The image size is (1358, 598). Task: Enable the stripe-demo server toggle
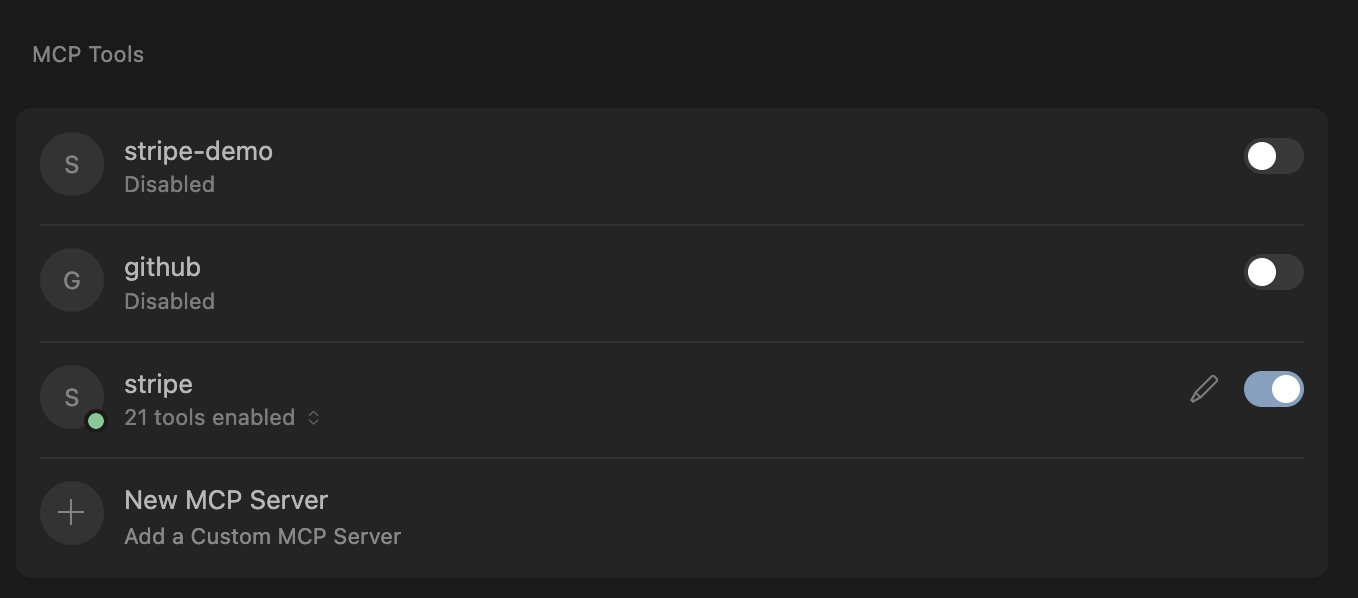[x=1273, y=156]
